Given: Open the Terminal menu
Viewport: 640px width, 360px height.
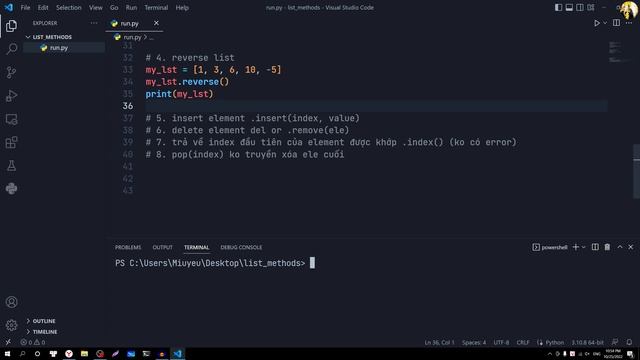Looking at the screenshot, I should click(156, 7).
